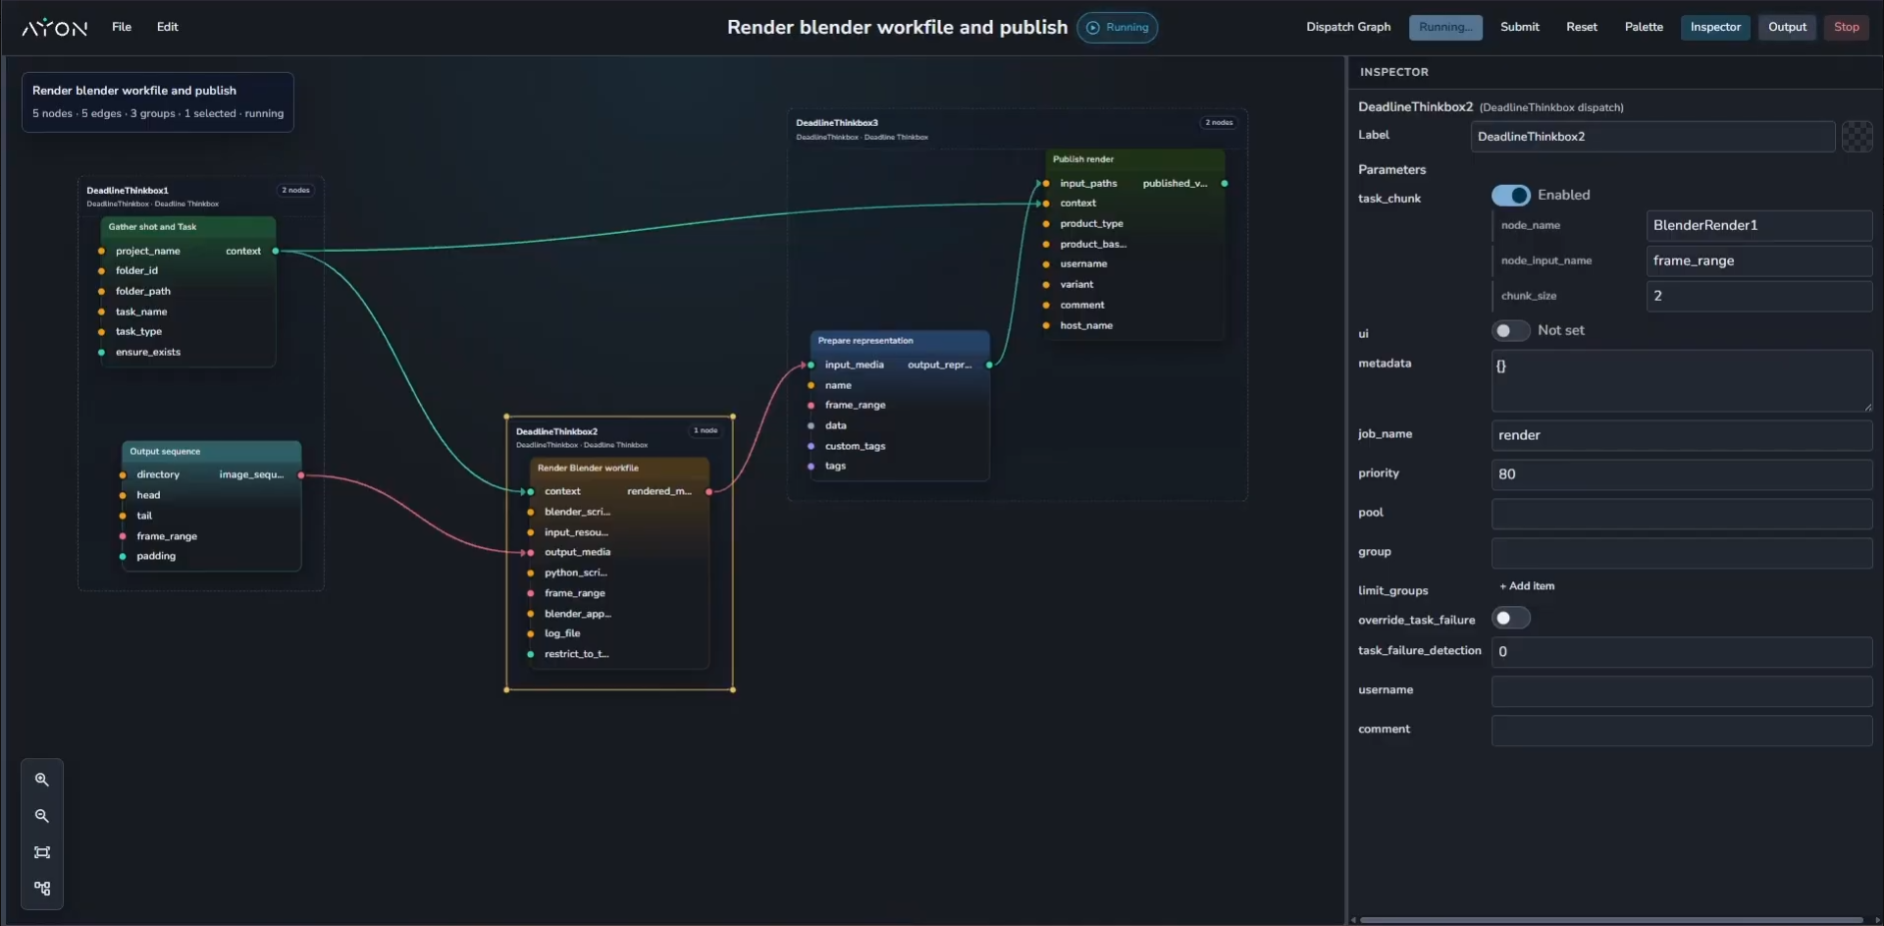Image resolution: width=1884 pixels, height=926 pixels.
Task: Stop the running workflow
Action: point(1846,27)
